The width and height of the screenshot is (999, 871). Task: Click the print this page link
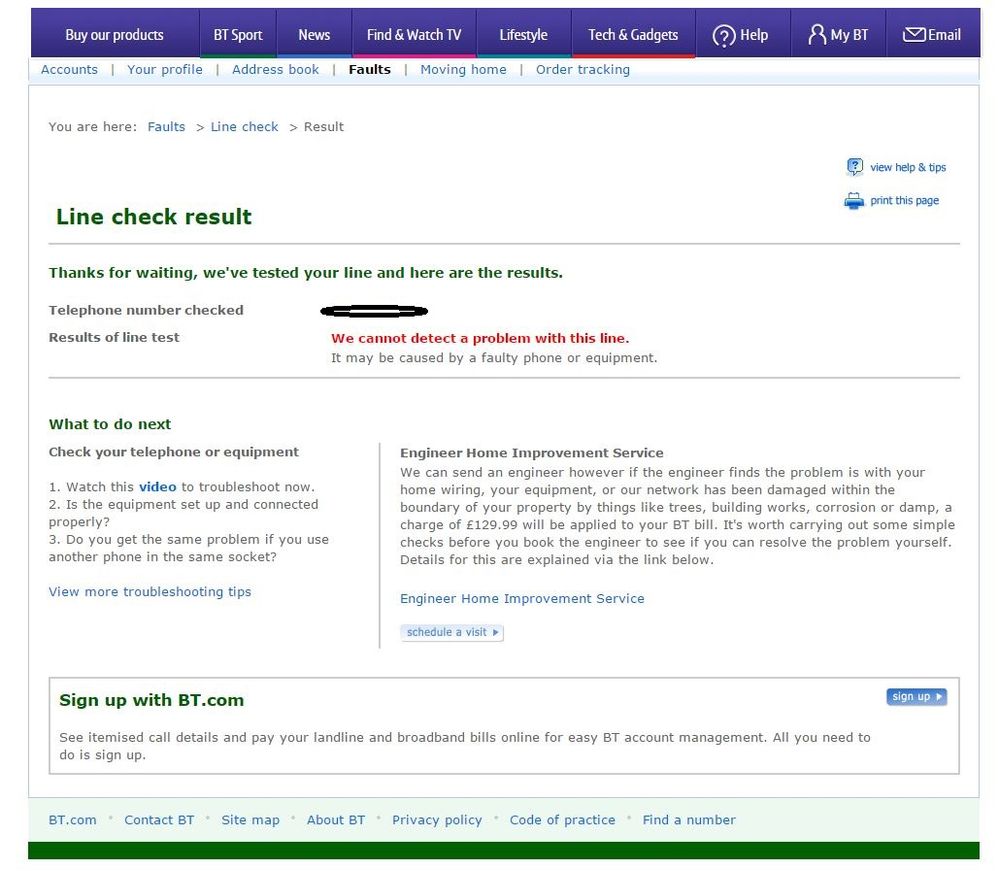click(x=905, y=201)
